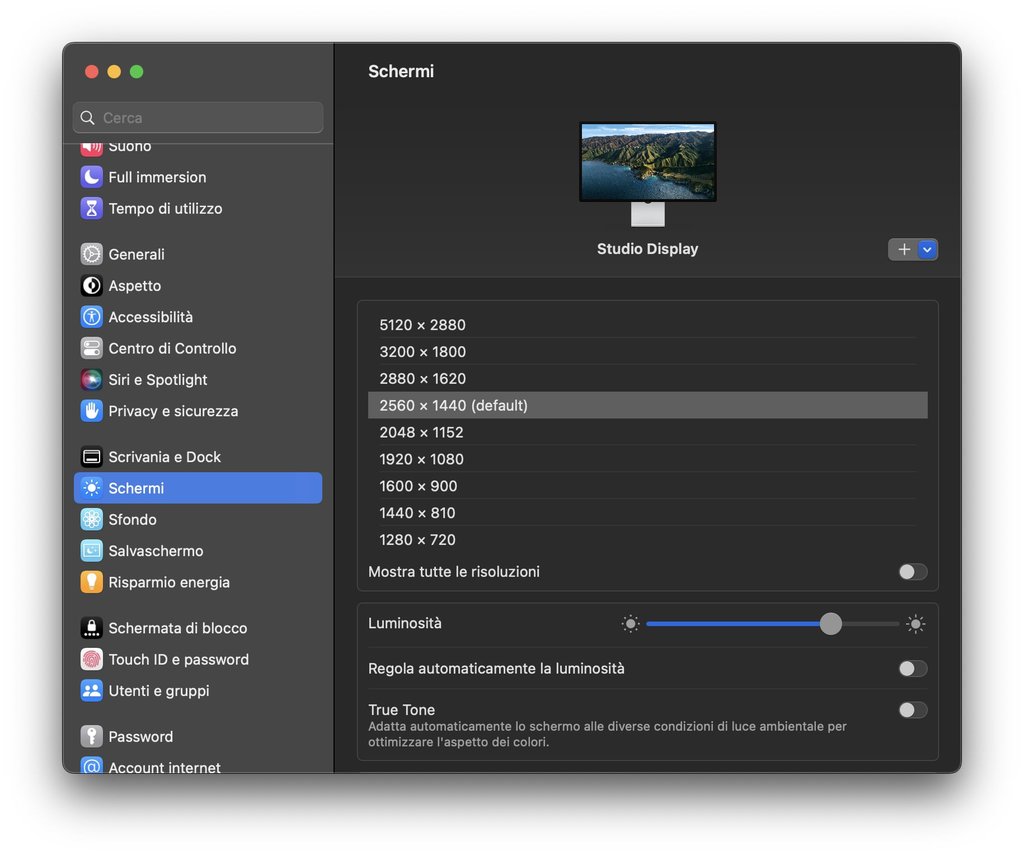Select the Privacy e sicurezza hand icon
The width and height of the screenshot is (1024, 856).
[92, 411]
